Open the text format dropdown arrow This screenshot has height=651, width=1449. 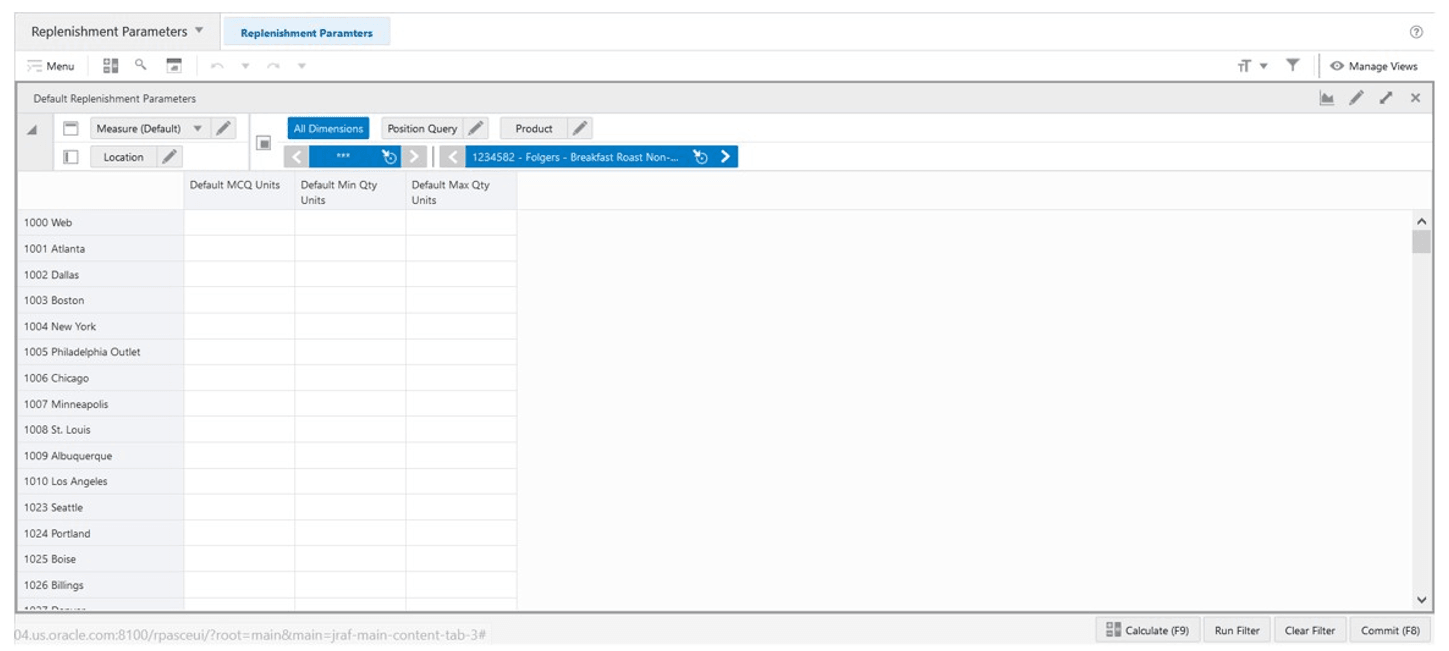(1262, 64)
